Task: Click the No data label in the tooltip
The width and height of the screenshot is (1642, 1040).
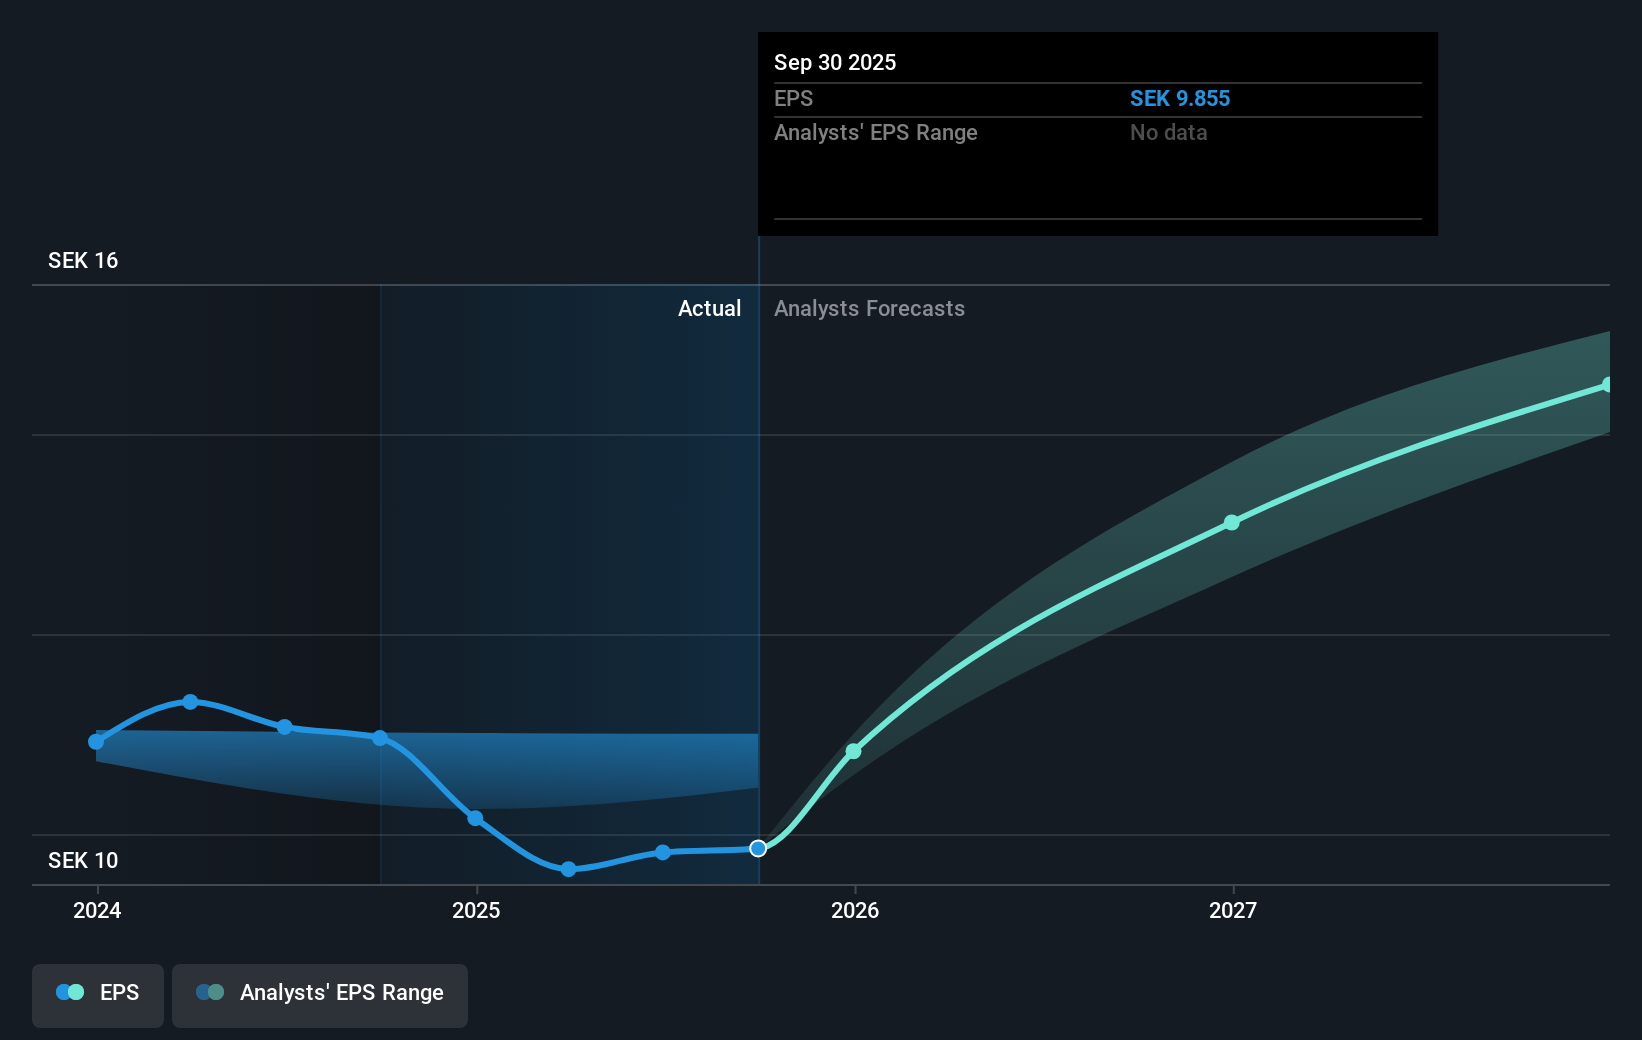Action: tap(1168, 132)
